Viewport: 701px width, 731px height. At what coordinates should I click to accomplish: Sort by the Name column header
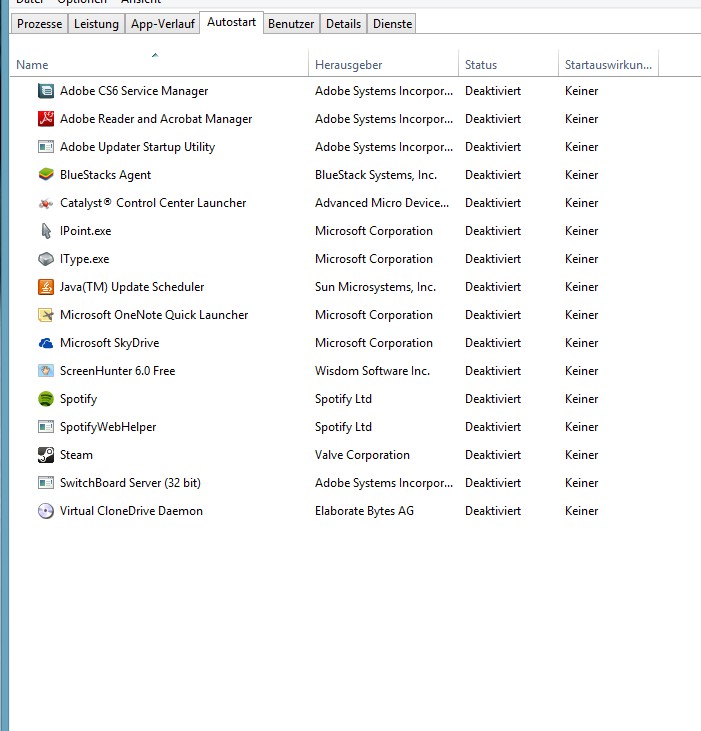pyautogui.click(x=159, y=64)
